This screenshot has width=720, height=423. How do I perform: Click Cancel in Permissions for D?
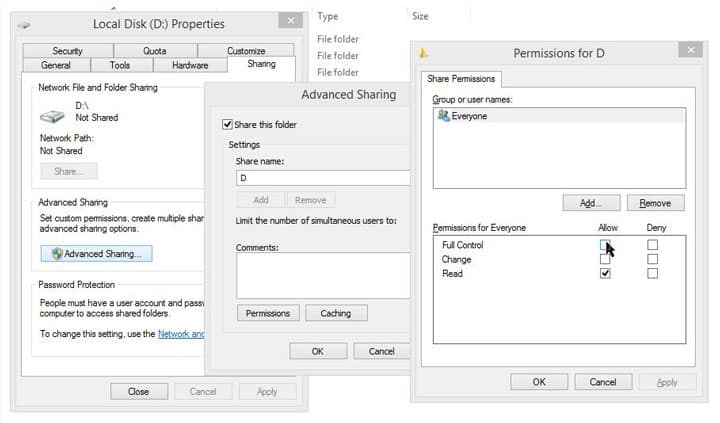pos(603,382)
